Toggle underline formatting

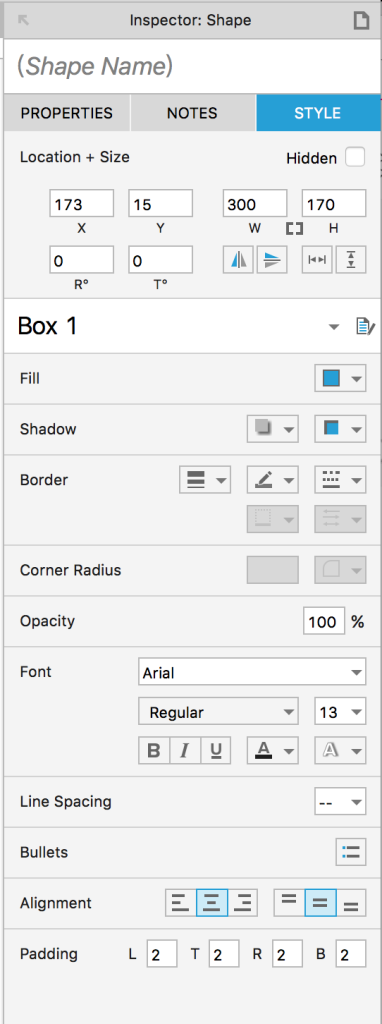coord(215,750)
